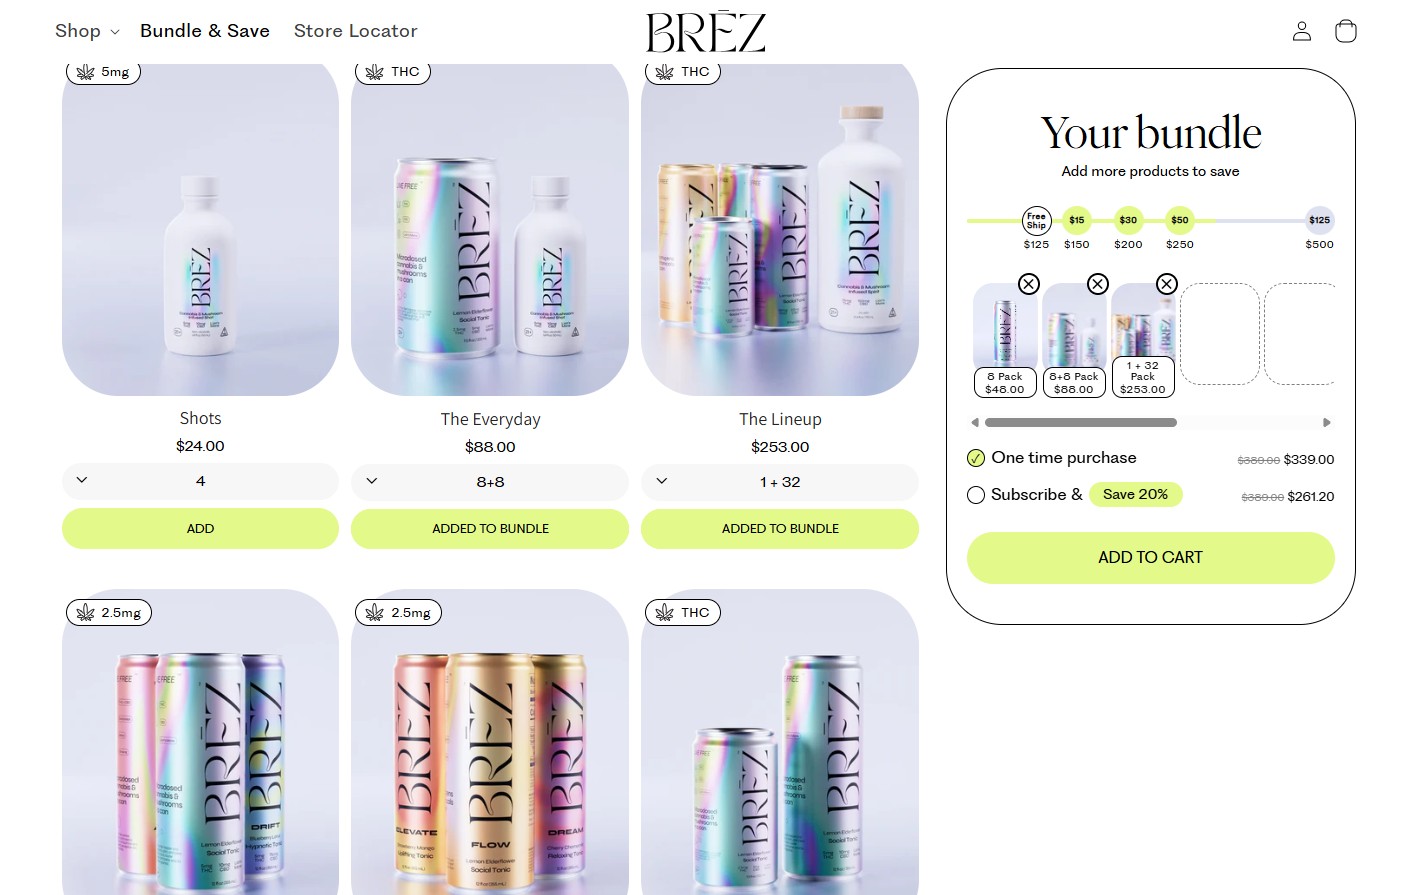
Task: Open the Shop menu
Action: (x=87, y=31)
